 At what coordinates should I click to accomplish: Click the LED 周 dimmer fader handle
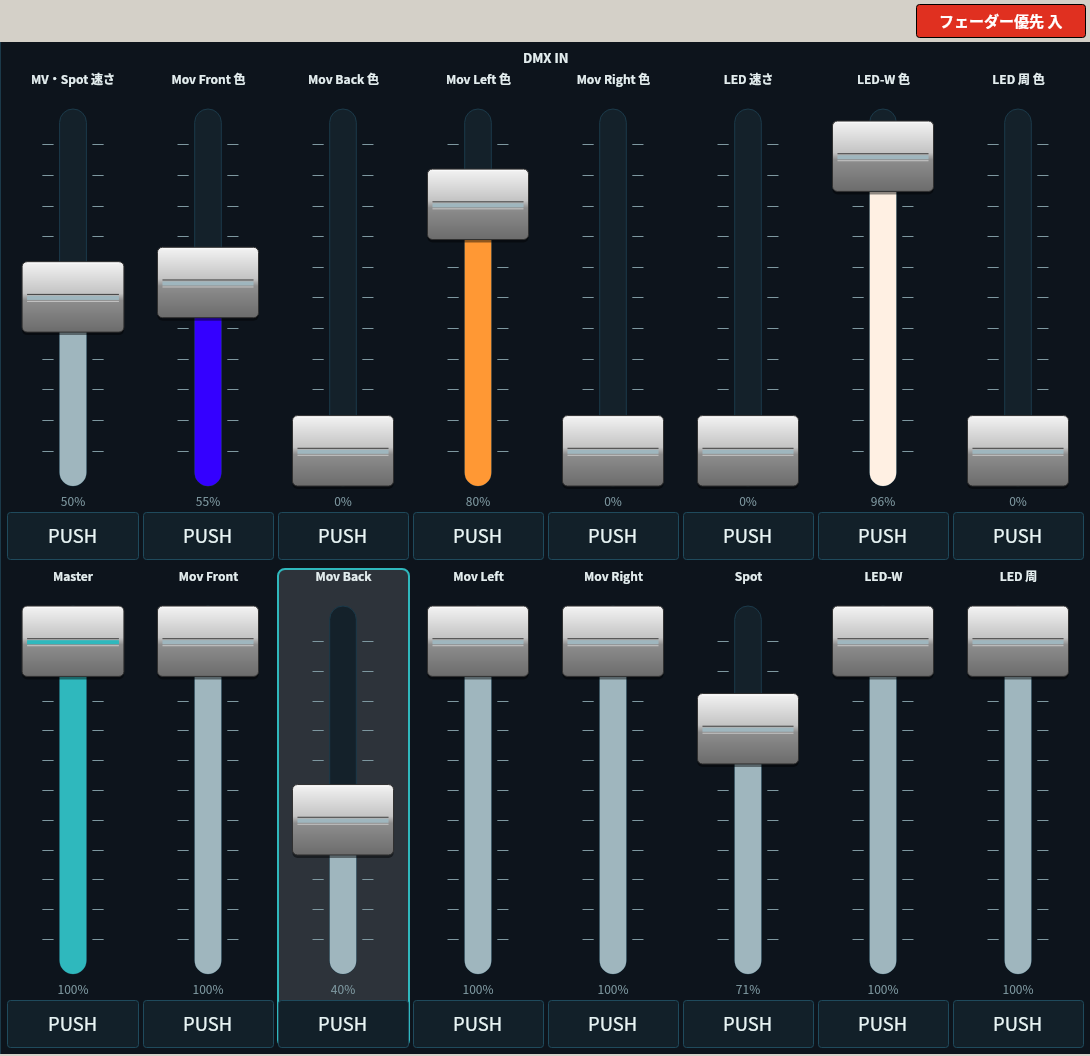coord(1018,642)
